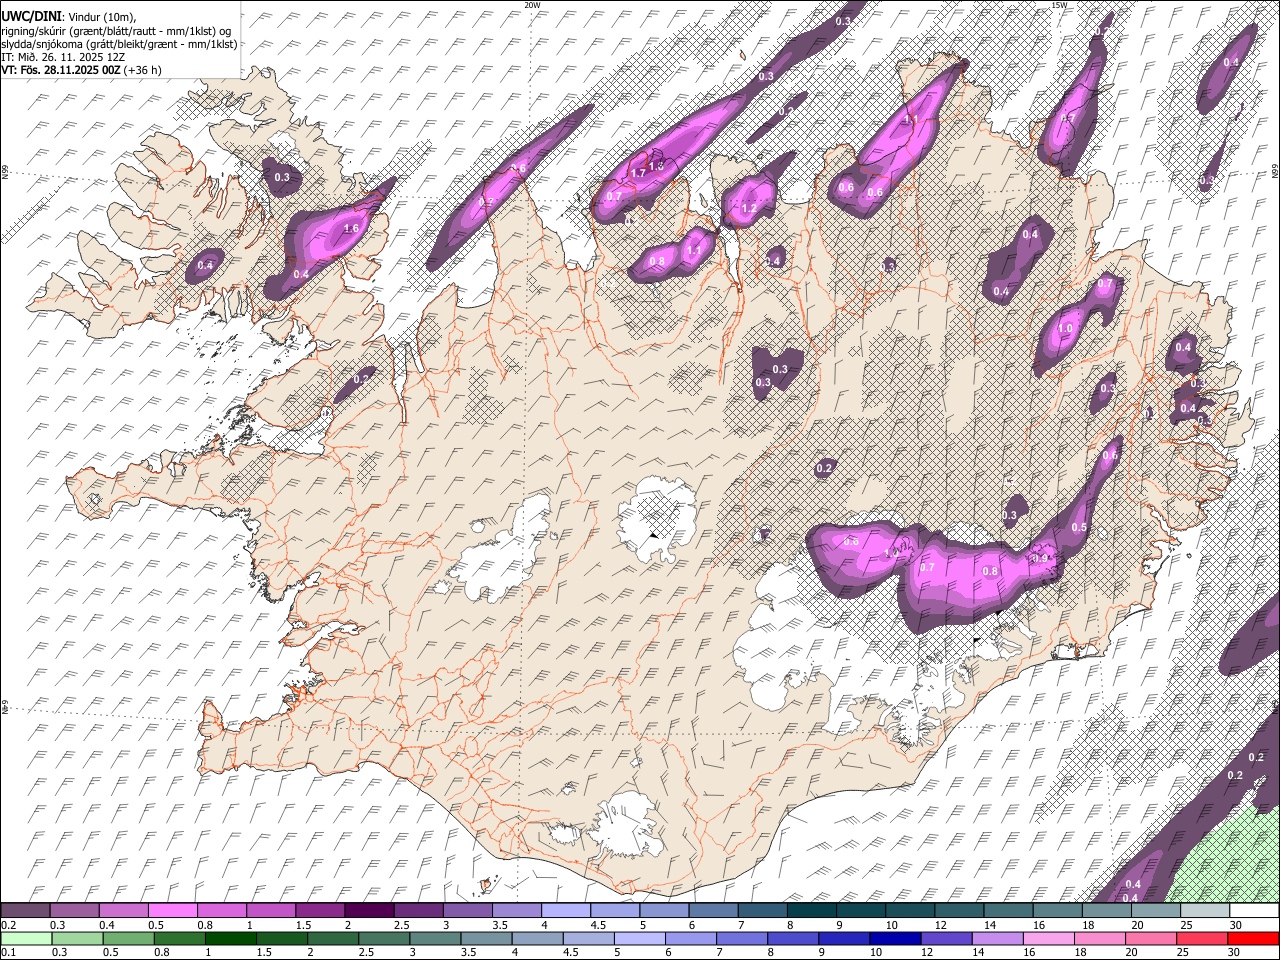Pick the dark green 1 swatch in the bottom legend row
Viewport: 1280px width, 960px height.
click(229, 938)
